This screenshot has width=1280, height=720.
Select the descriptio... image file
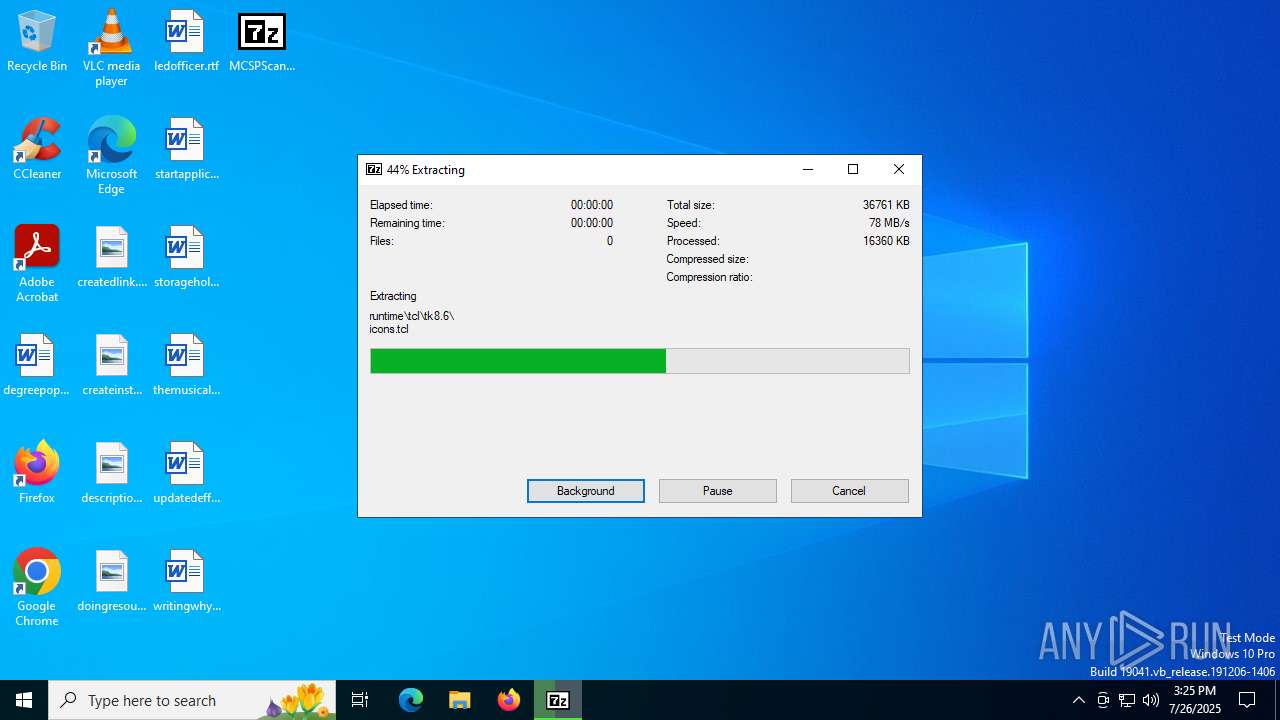tap(111, 472)
